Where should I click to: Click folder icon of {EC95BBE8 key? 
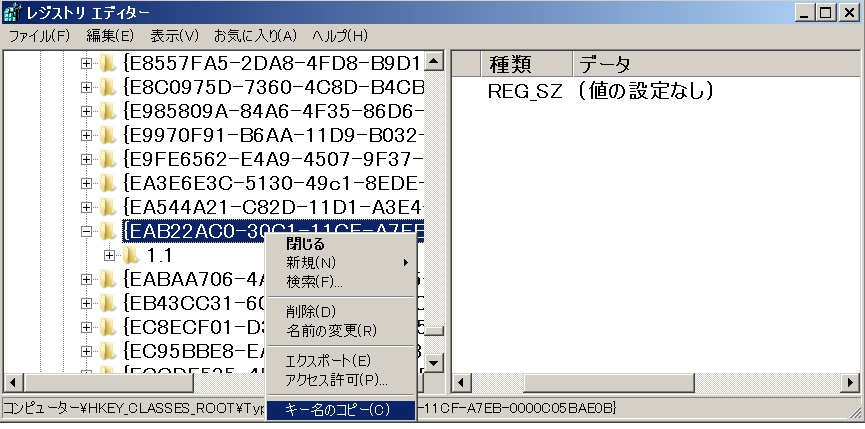108,350
